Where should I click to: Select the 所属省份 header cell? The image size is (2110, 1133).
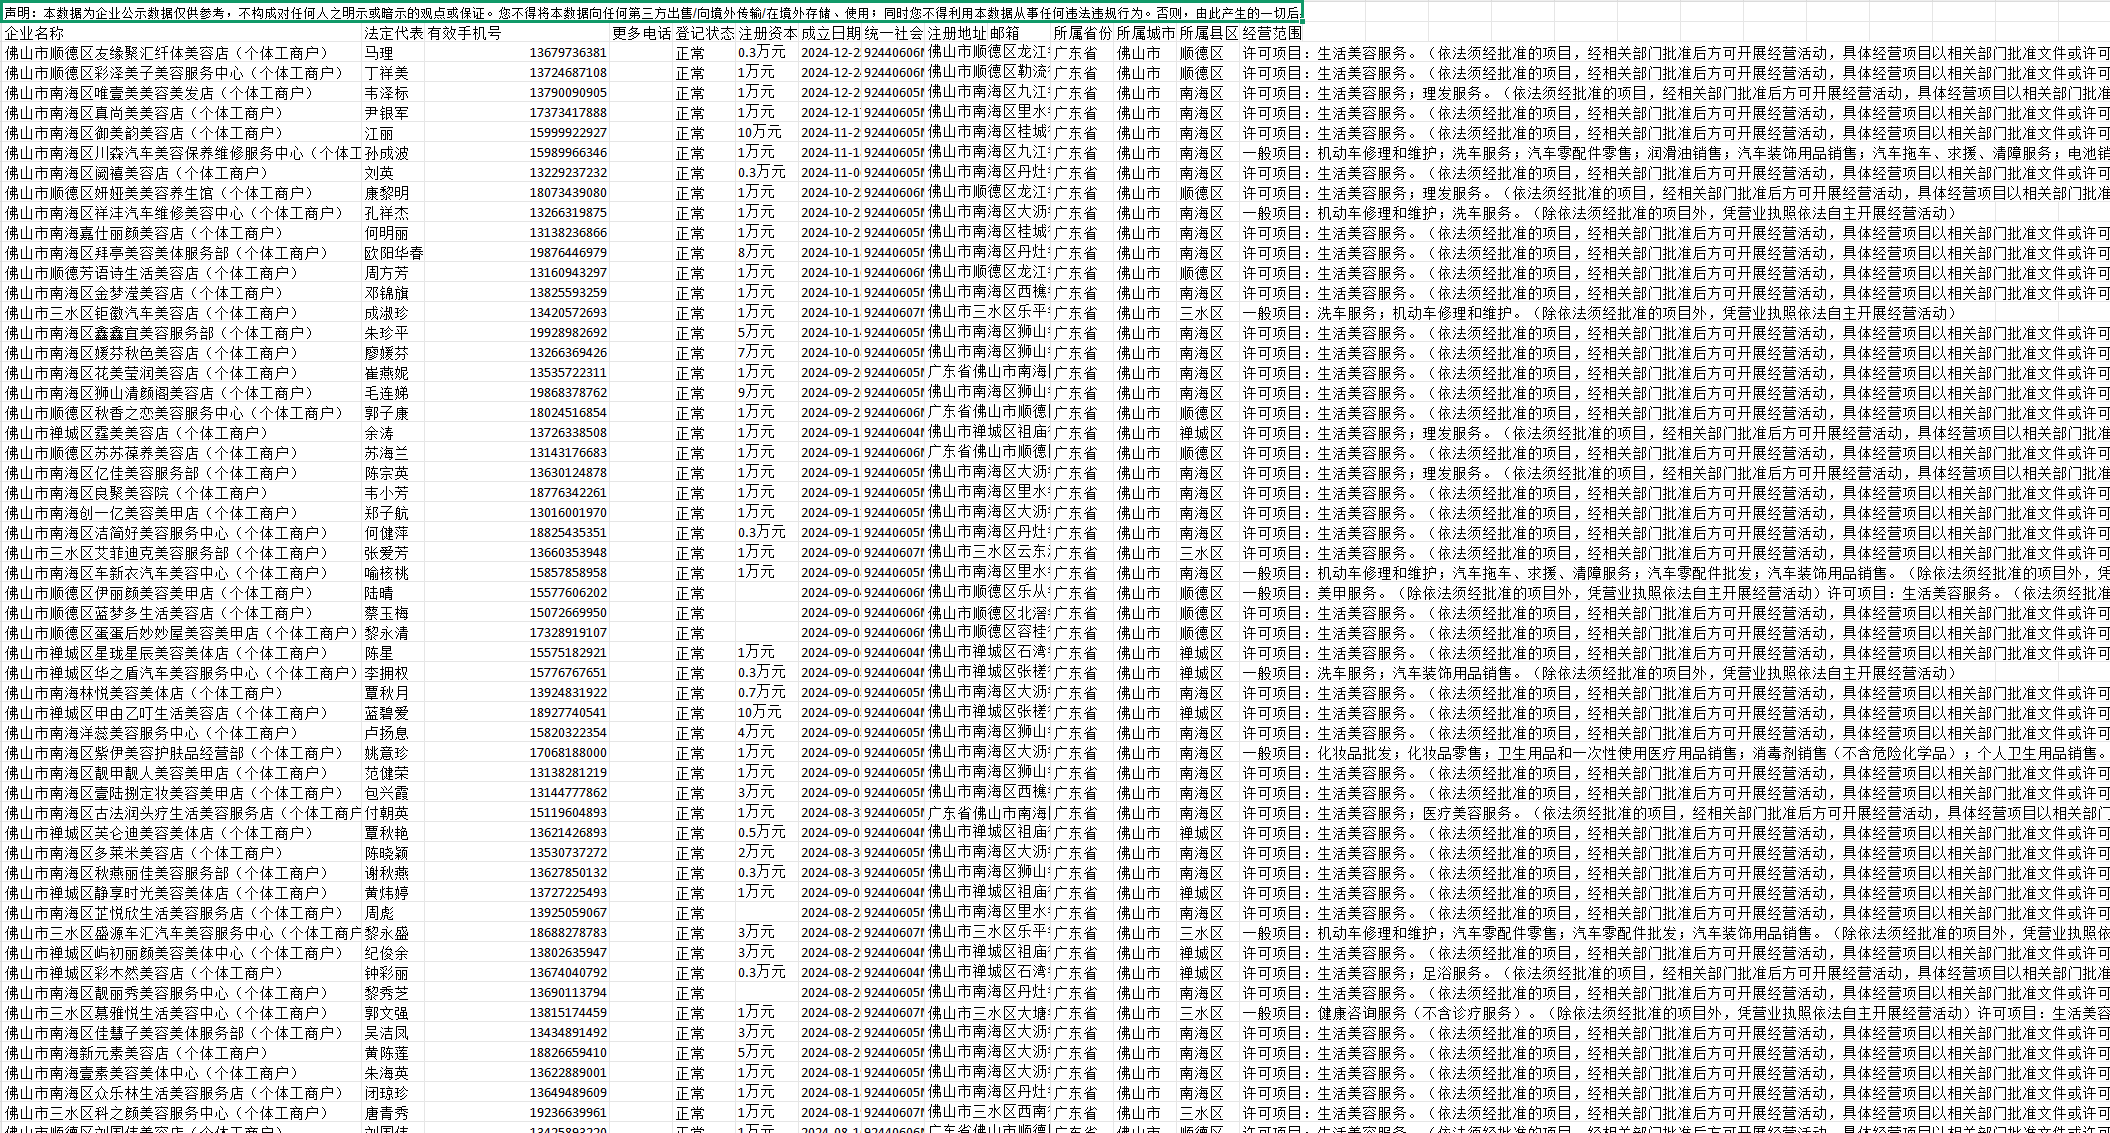click(1081, 33)
